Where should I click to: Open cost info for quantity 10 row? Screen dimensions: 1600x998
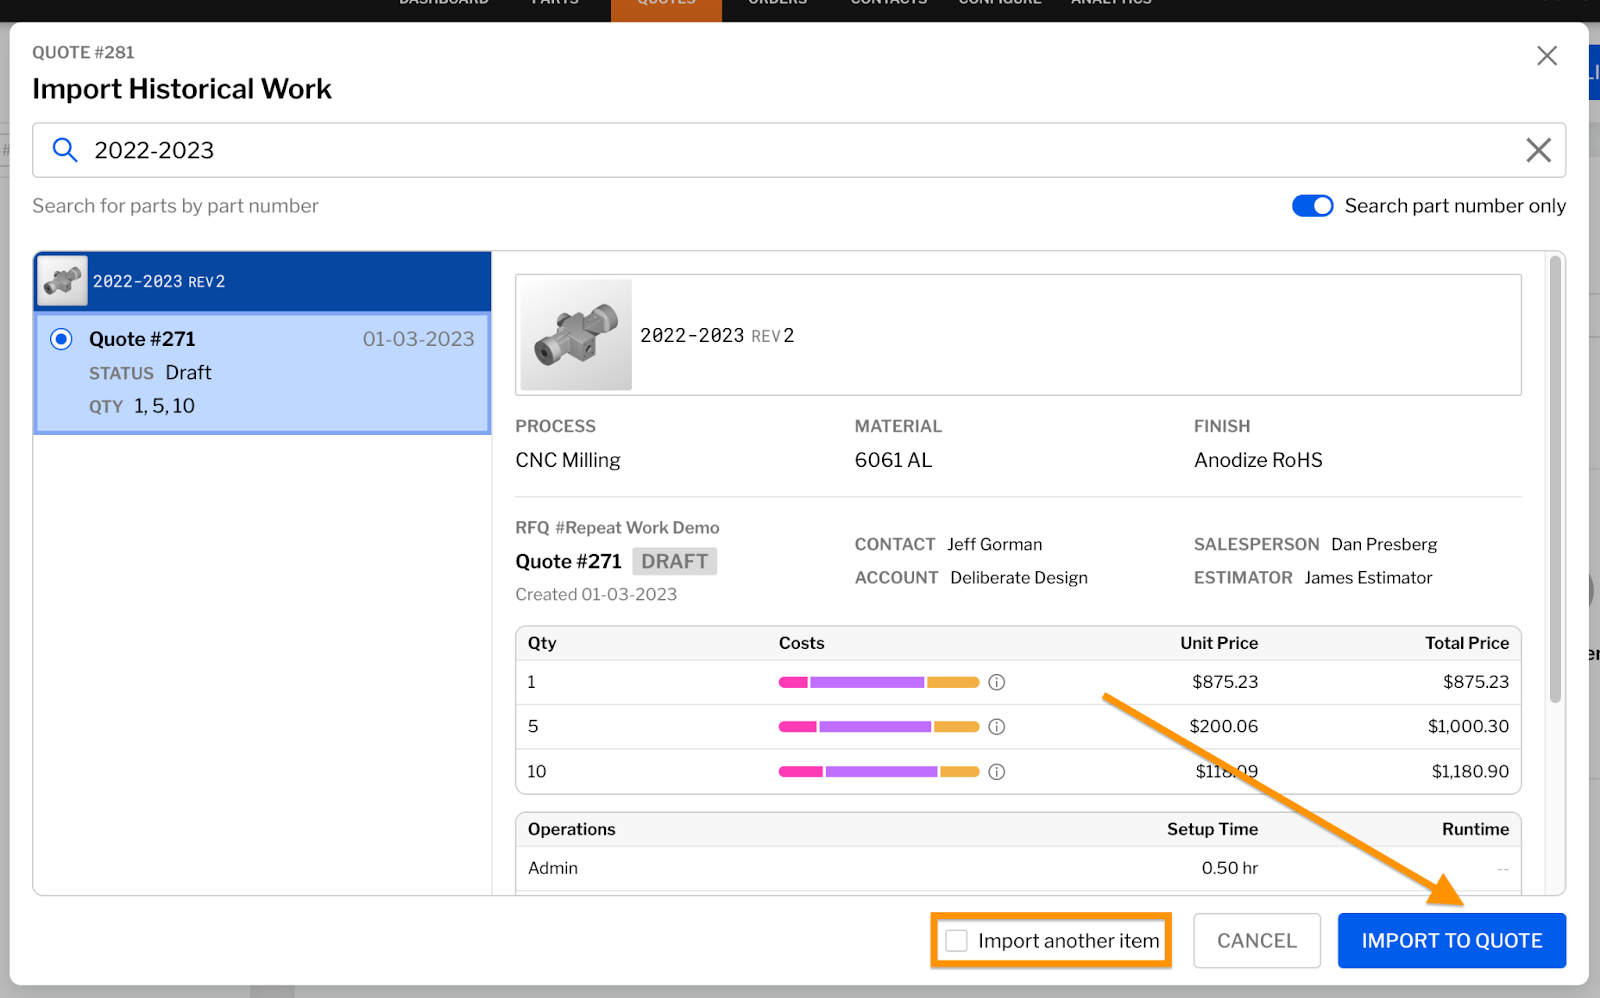[x=996, y=772]
